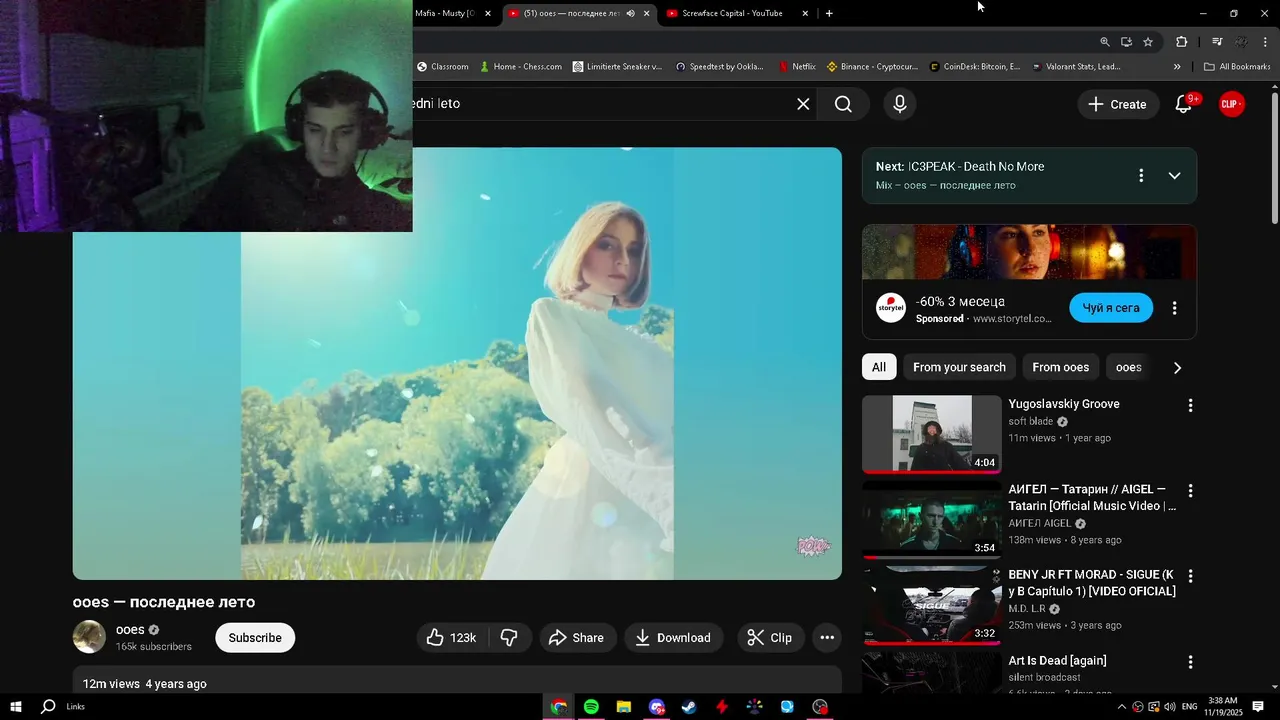Click the Create button

pos(1117,104)
